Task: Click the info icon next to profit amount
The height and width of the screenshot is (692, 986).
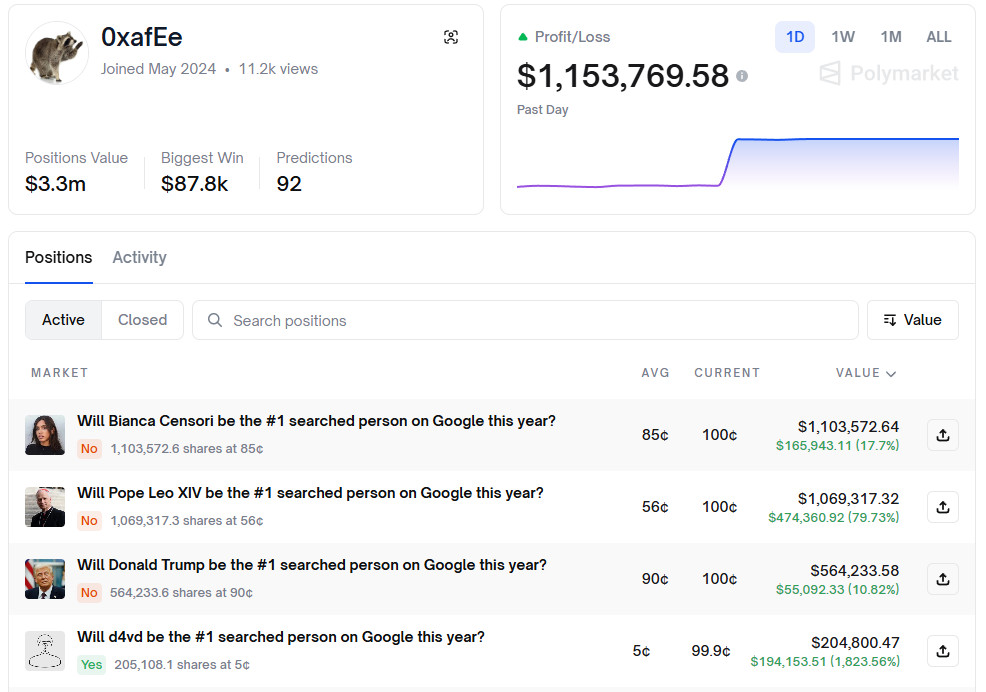Action: pyautogui.click(x=742, y=76)
